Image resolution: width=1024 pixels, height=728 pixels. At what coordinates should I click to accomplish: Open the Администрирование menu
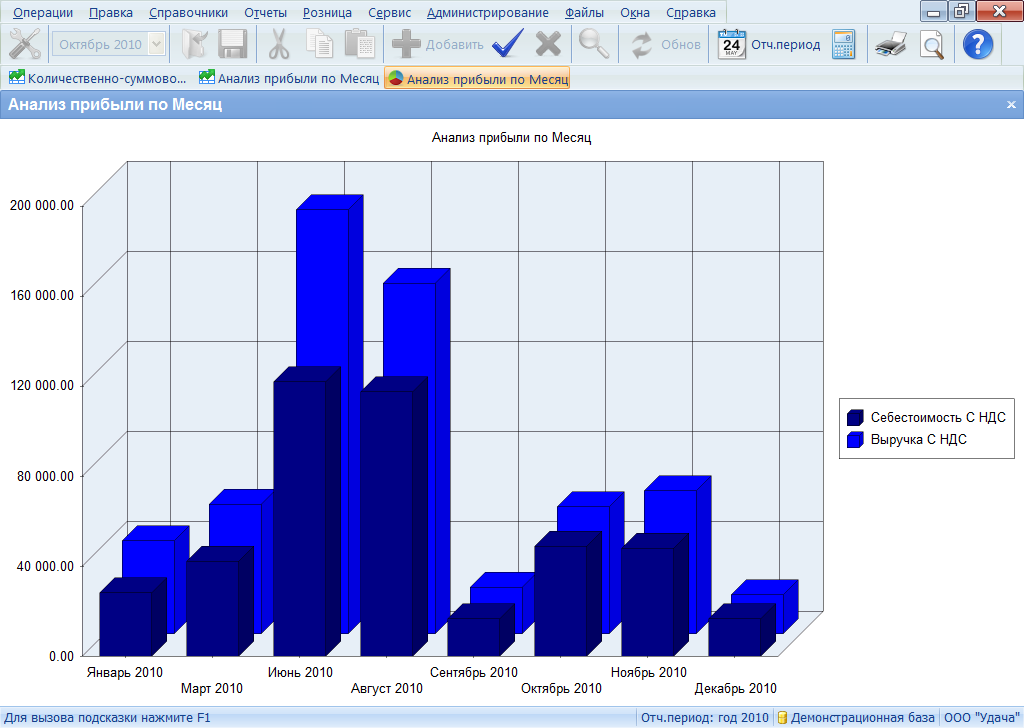click(487, 13)
